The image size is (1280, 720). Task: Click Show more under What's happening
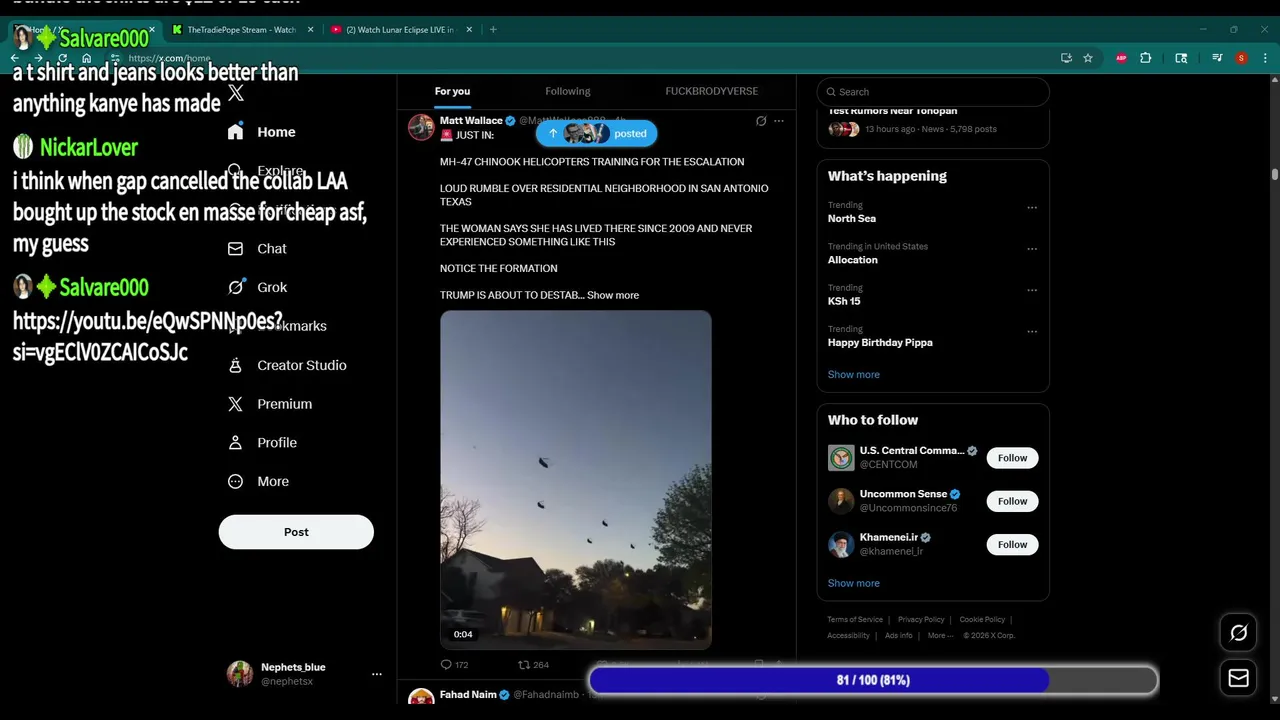854,374
